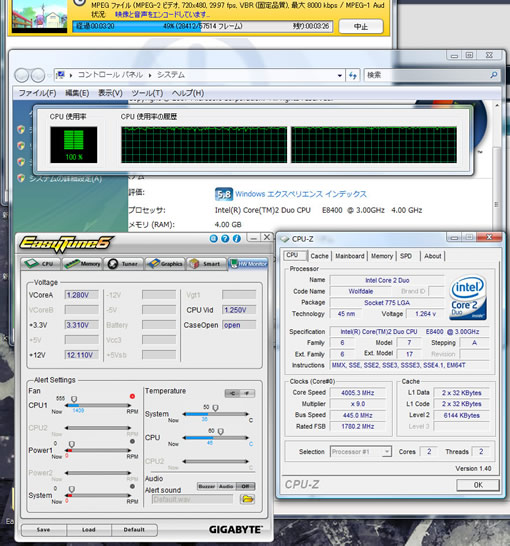Click the System window vertical scrollbar
The height and width of the screenshot is (546, 510).
(497, 167)
